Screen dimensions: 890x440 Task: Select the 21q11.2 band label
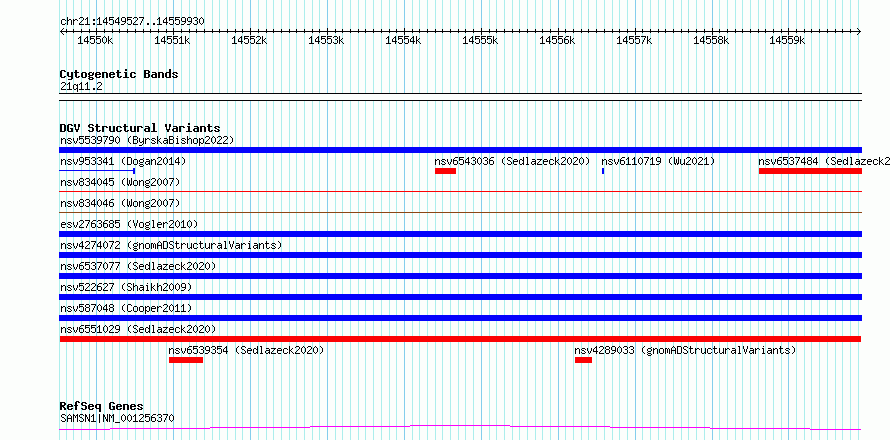coord(81,87)
